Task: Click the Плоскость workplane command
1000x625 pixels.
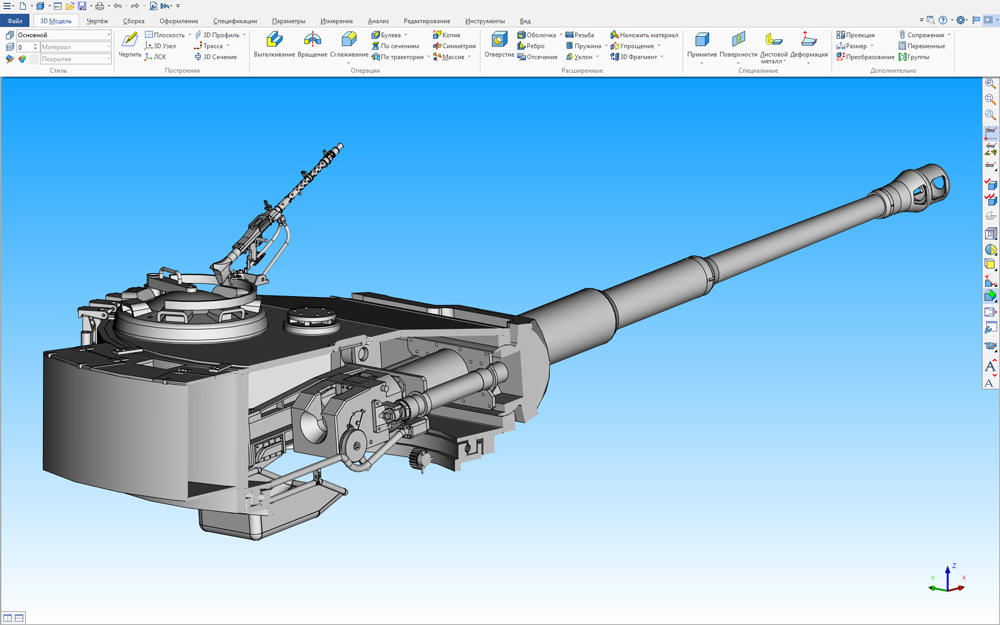Action: coord(165,35)
